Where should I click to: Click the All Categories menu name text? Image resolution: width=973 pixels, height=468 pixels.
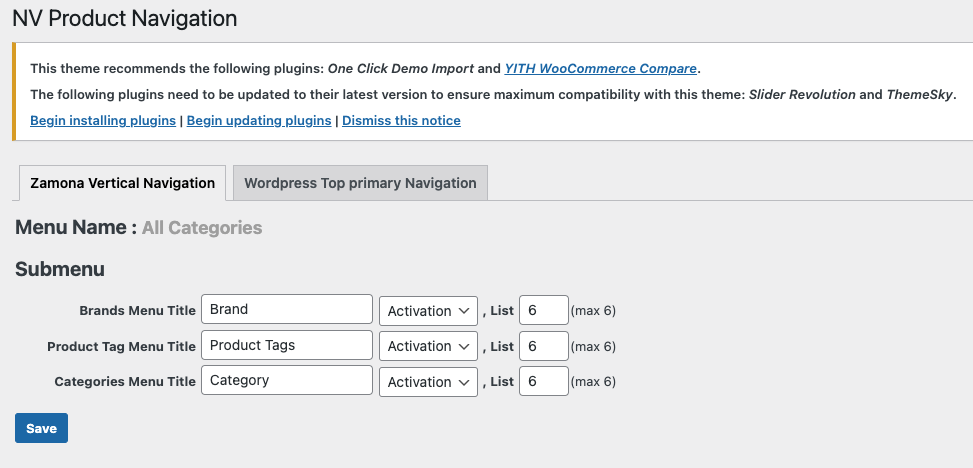tap(202, 228)
